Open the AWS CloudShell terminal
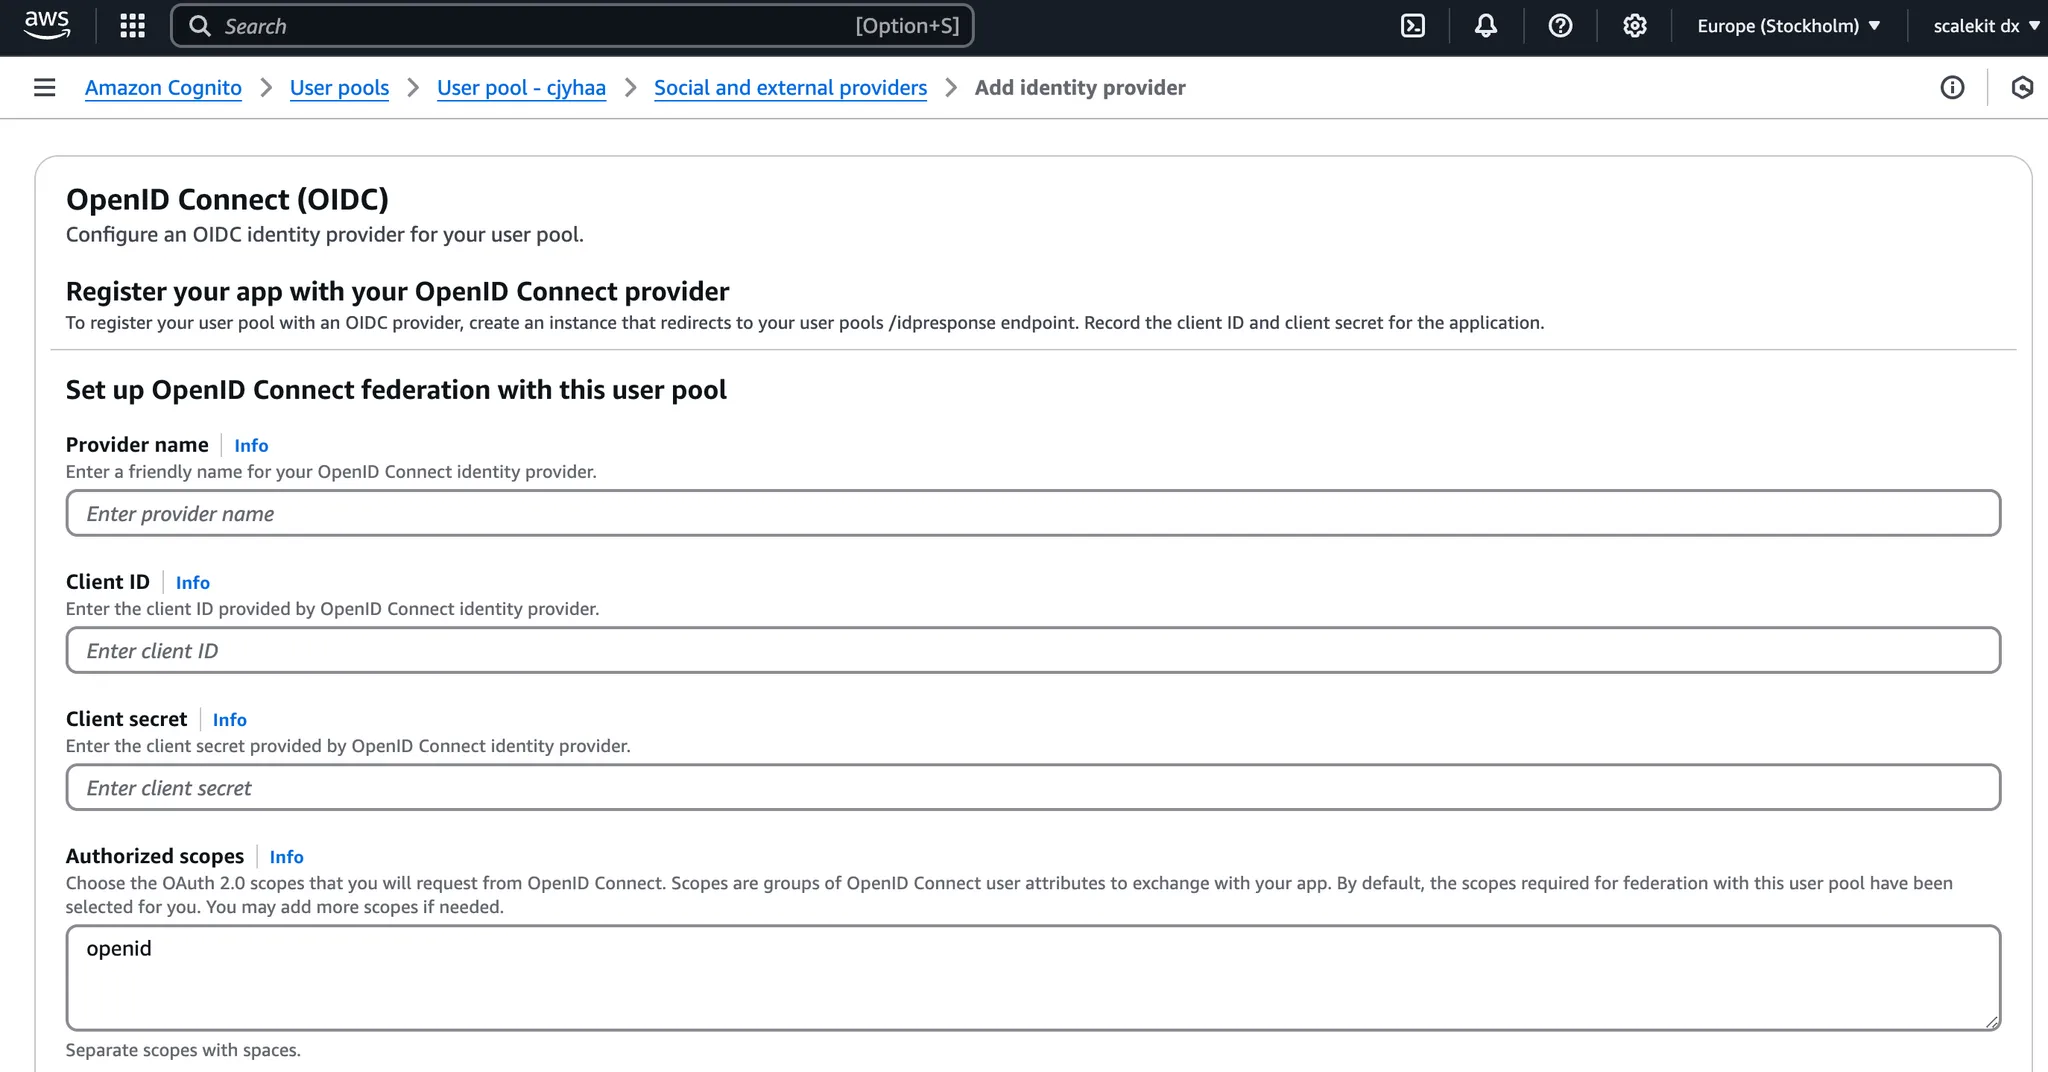 tap(1412, 25)
